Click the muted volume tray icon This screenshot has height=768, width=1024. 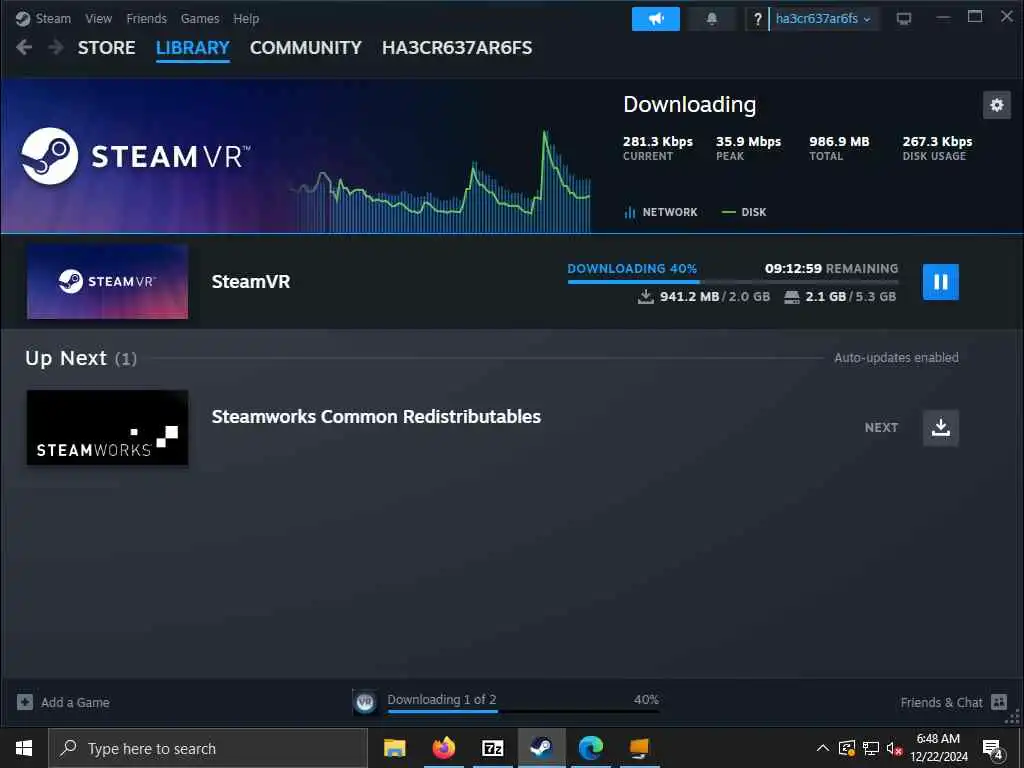[x=894, y=748]
